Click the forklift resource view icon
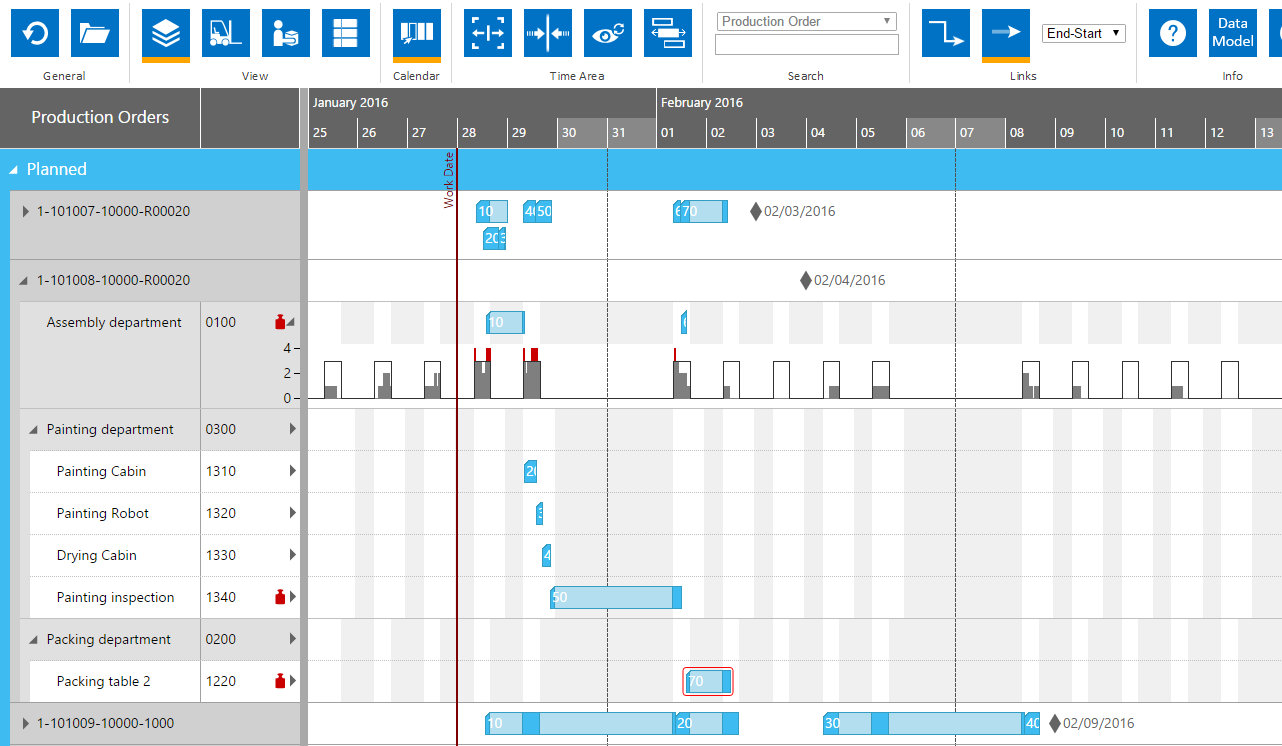Image resolution: width=1282 pixels, height=746 pixels. [225, 33]
